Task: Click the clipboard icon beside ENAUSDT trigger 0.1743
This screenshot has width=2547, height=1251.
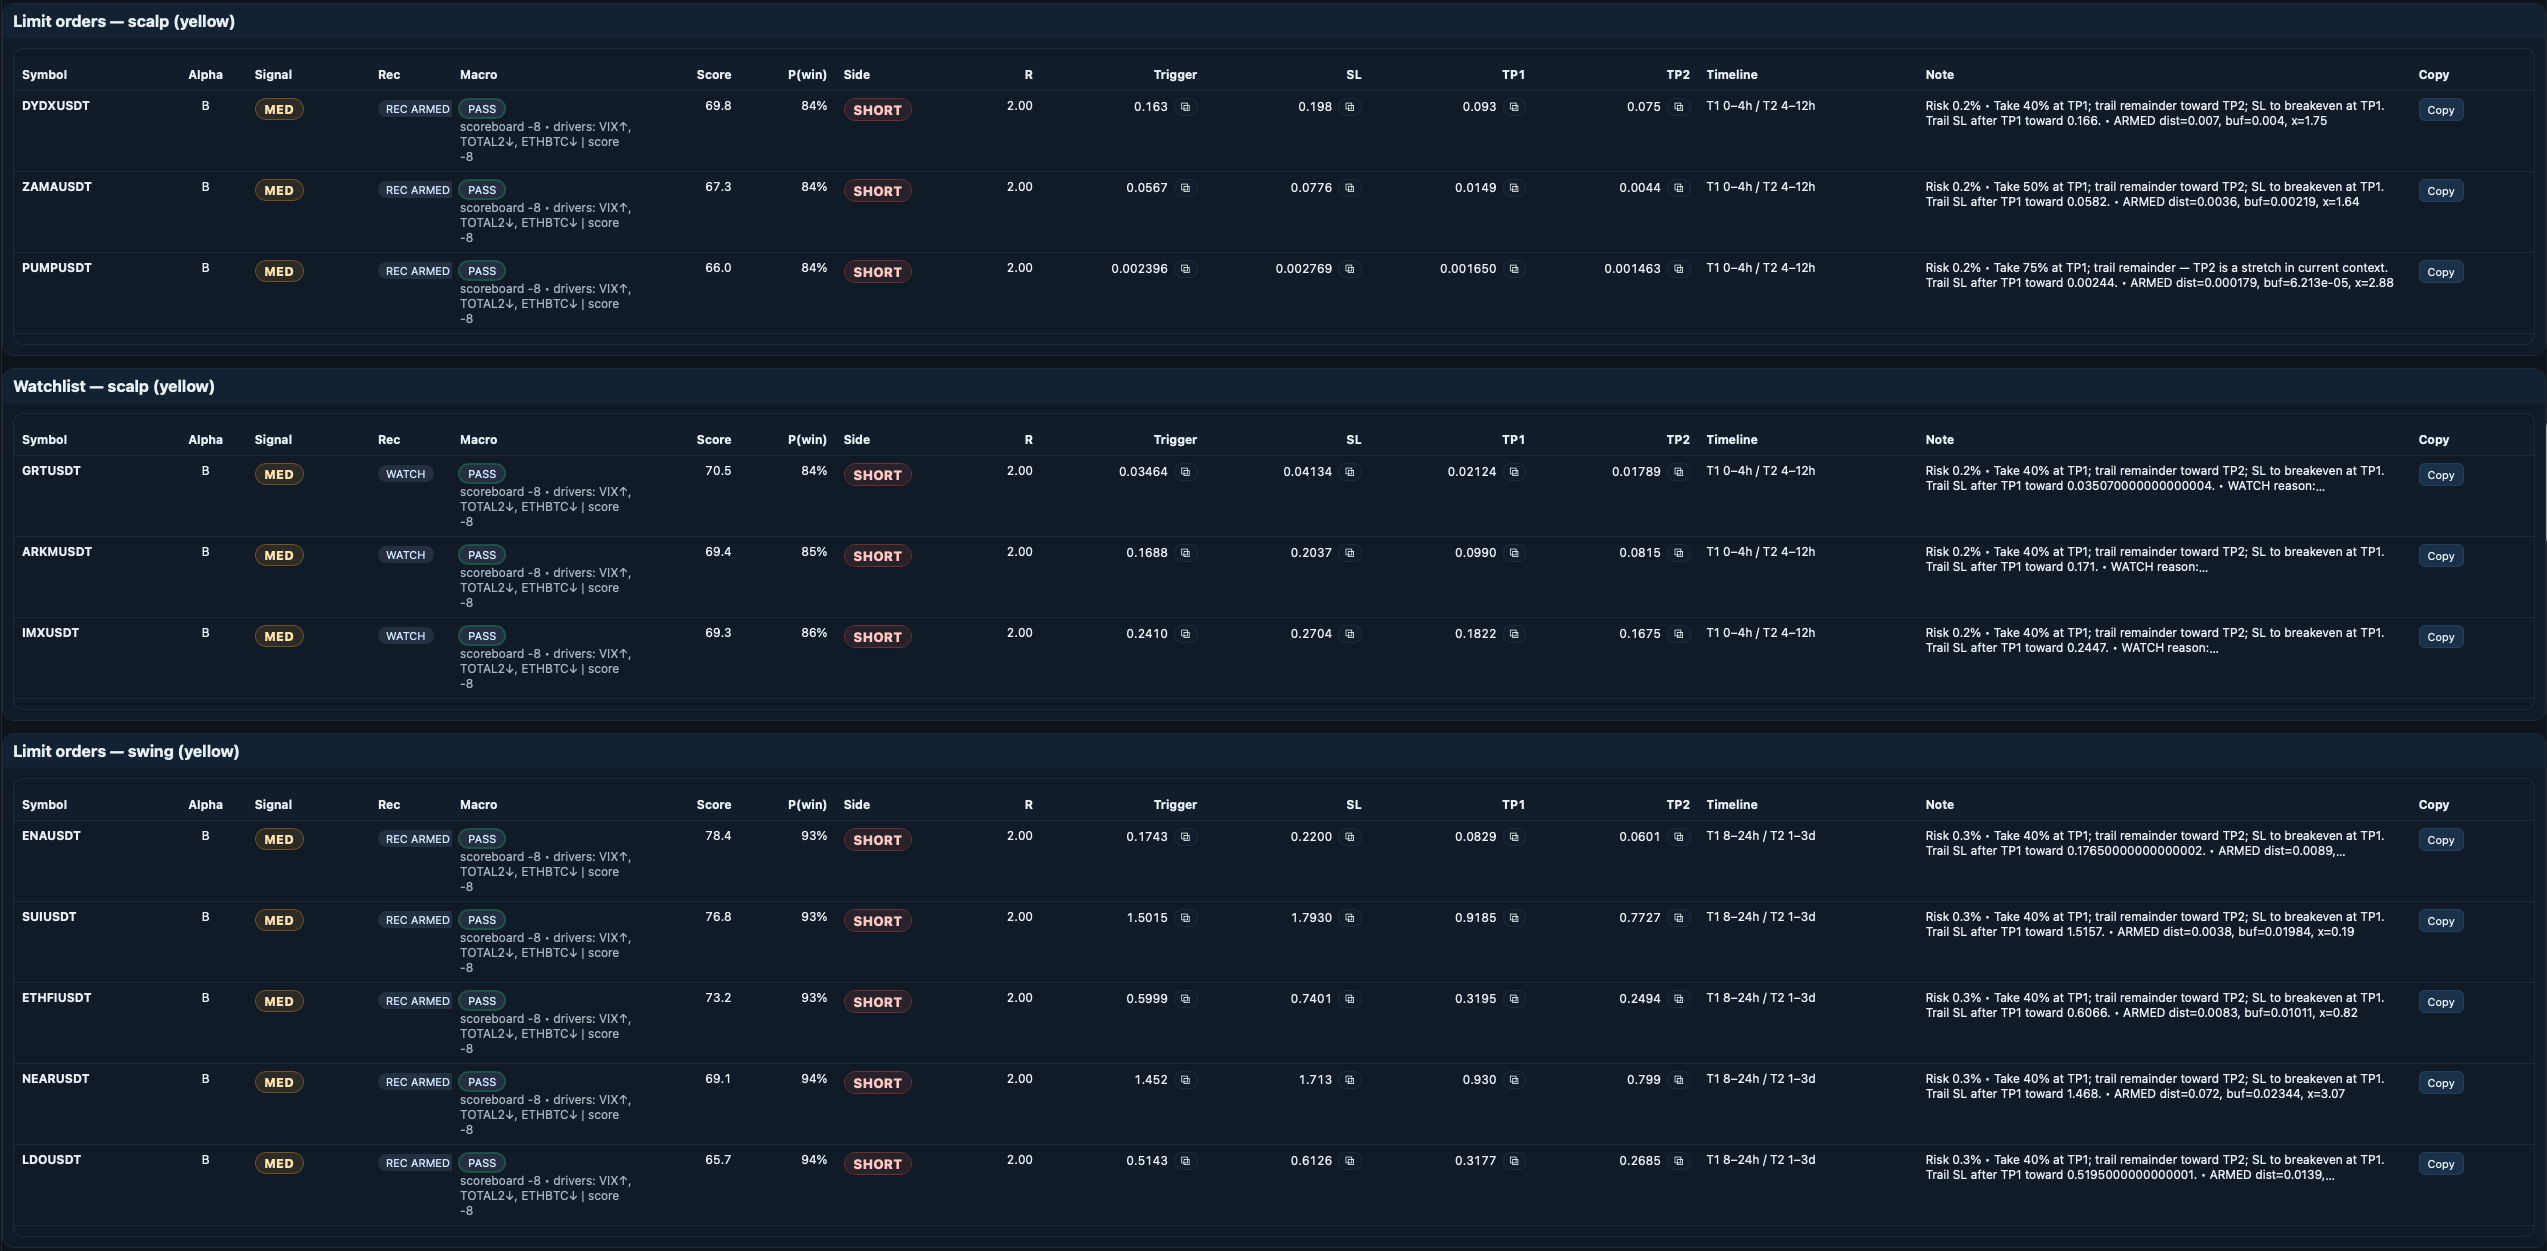Action: (1186, 837)
